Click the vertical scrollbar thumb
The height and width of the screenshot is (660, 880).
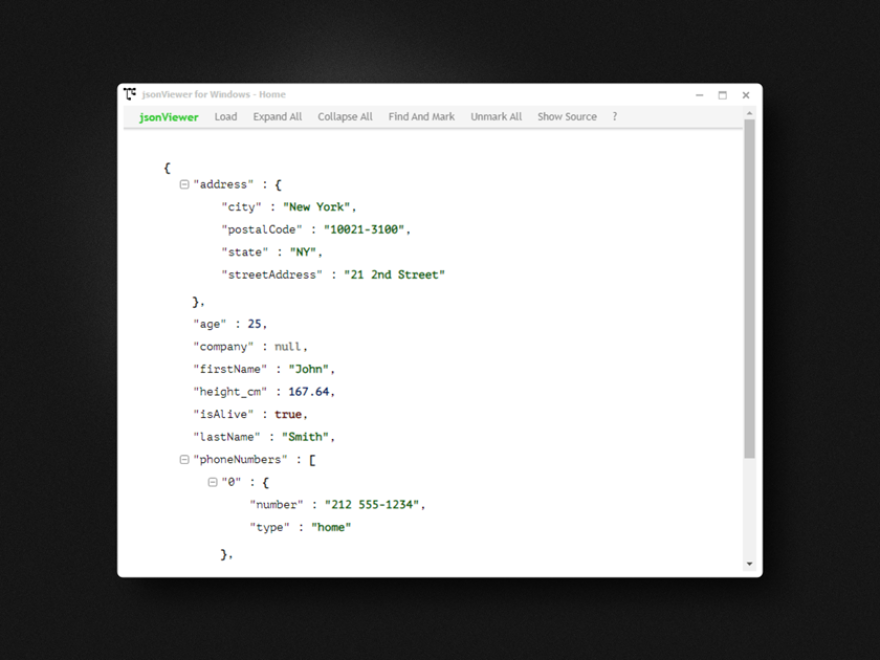tap(750, 290)
